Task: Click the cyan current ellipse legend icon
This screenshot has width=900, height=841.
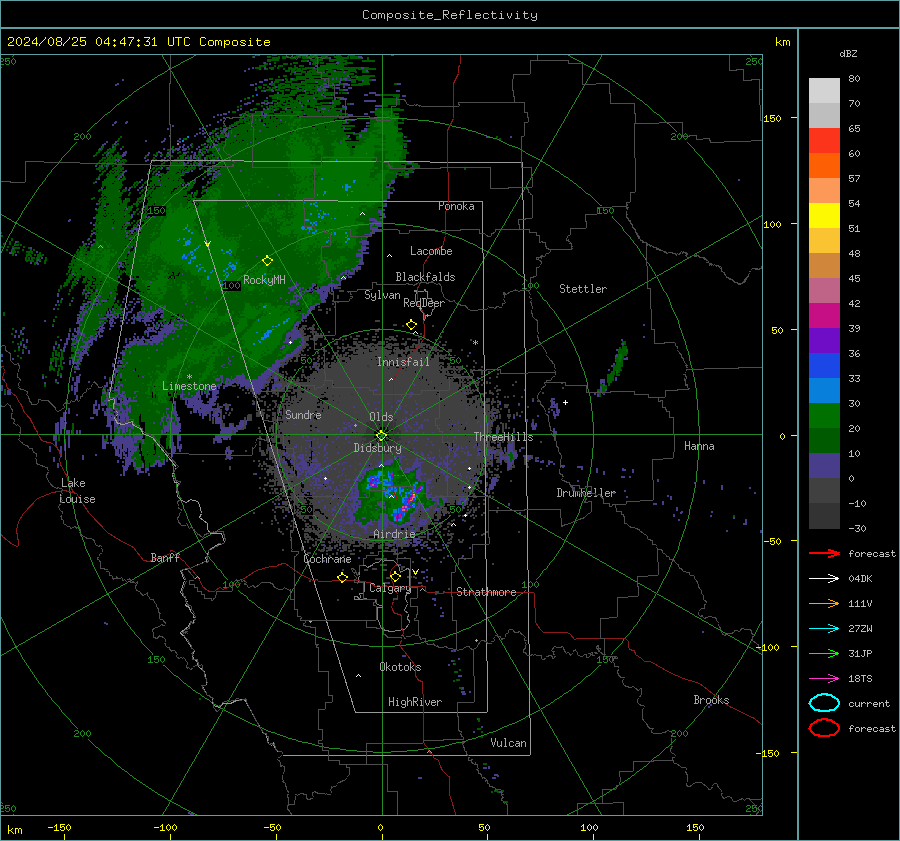Action: (824, 703)
